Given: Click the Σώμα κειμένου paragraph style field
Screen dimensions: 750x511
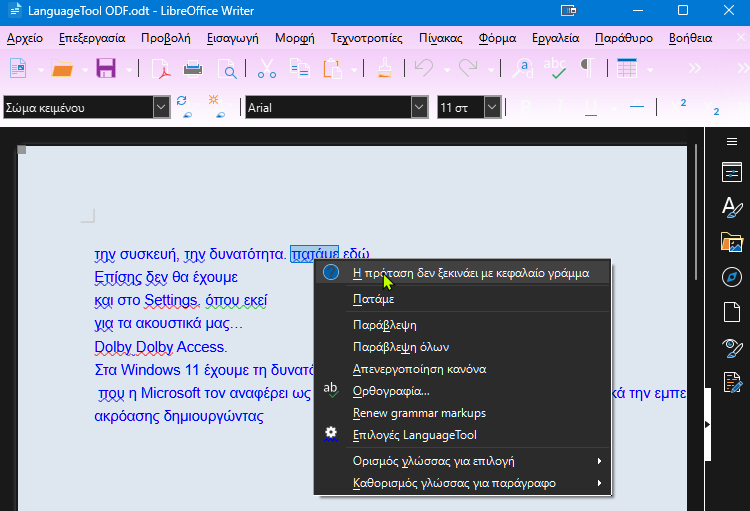Looking at the screenshot, I should [78, 107].
